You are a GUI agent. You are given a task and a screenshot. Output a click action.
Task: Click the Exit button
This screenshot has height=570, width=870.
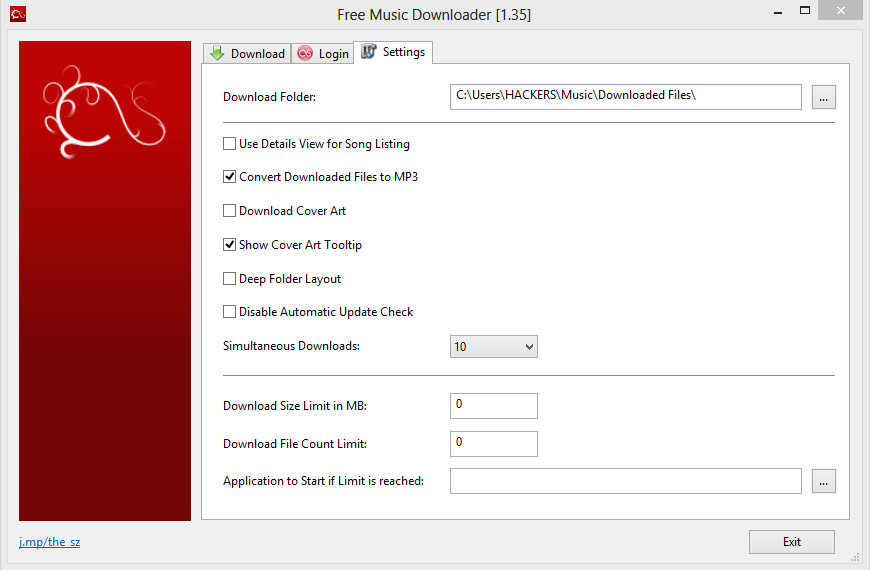pos(792,542)
